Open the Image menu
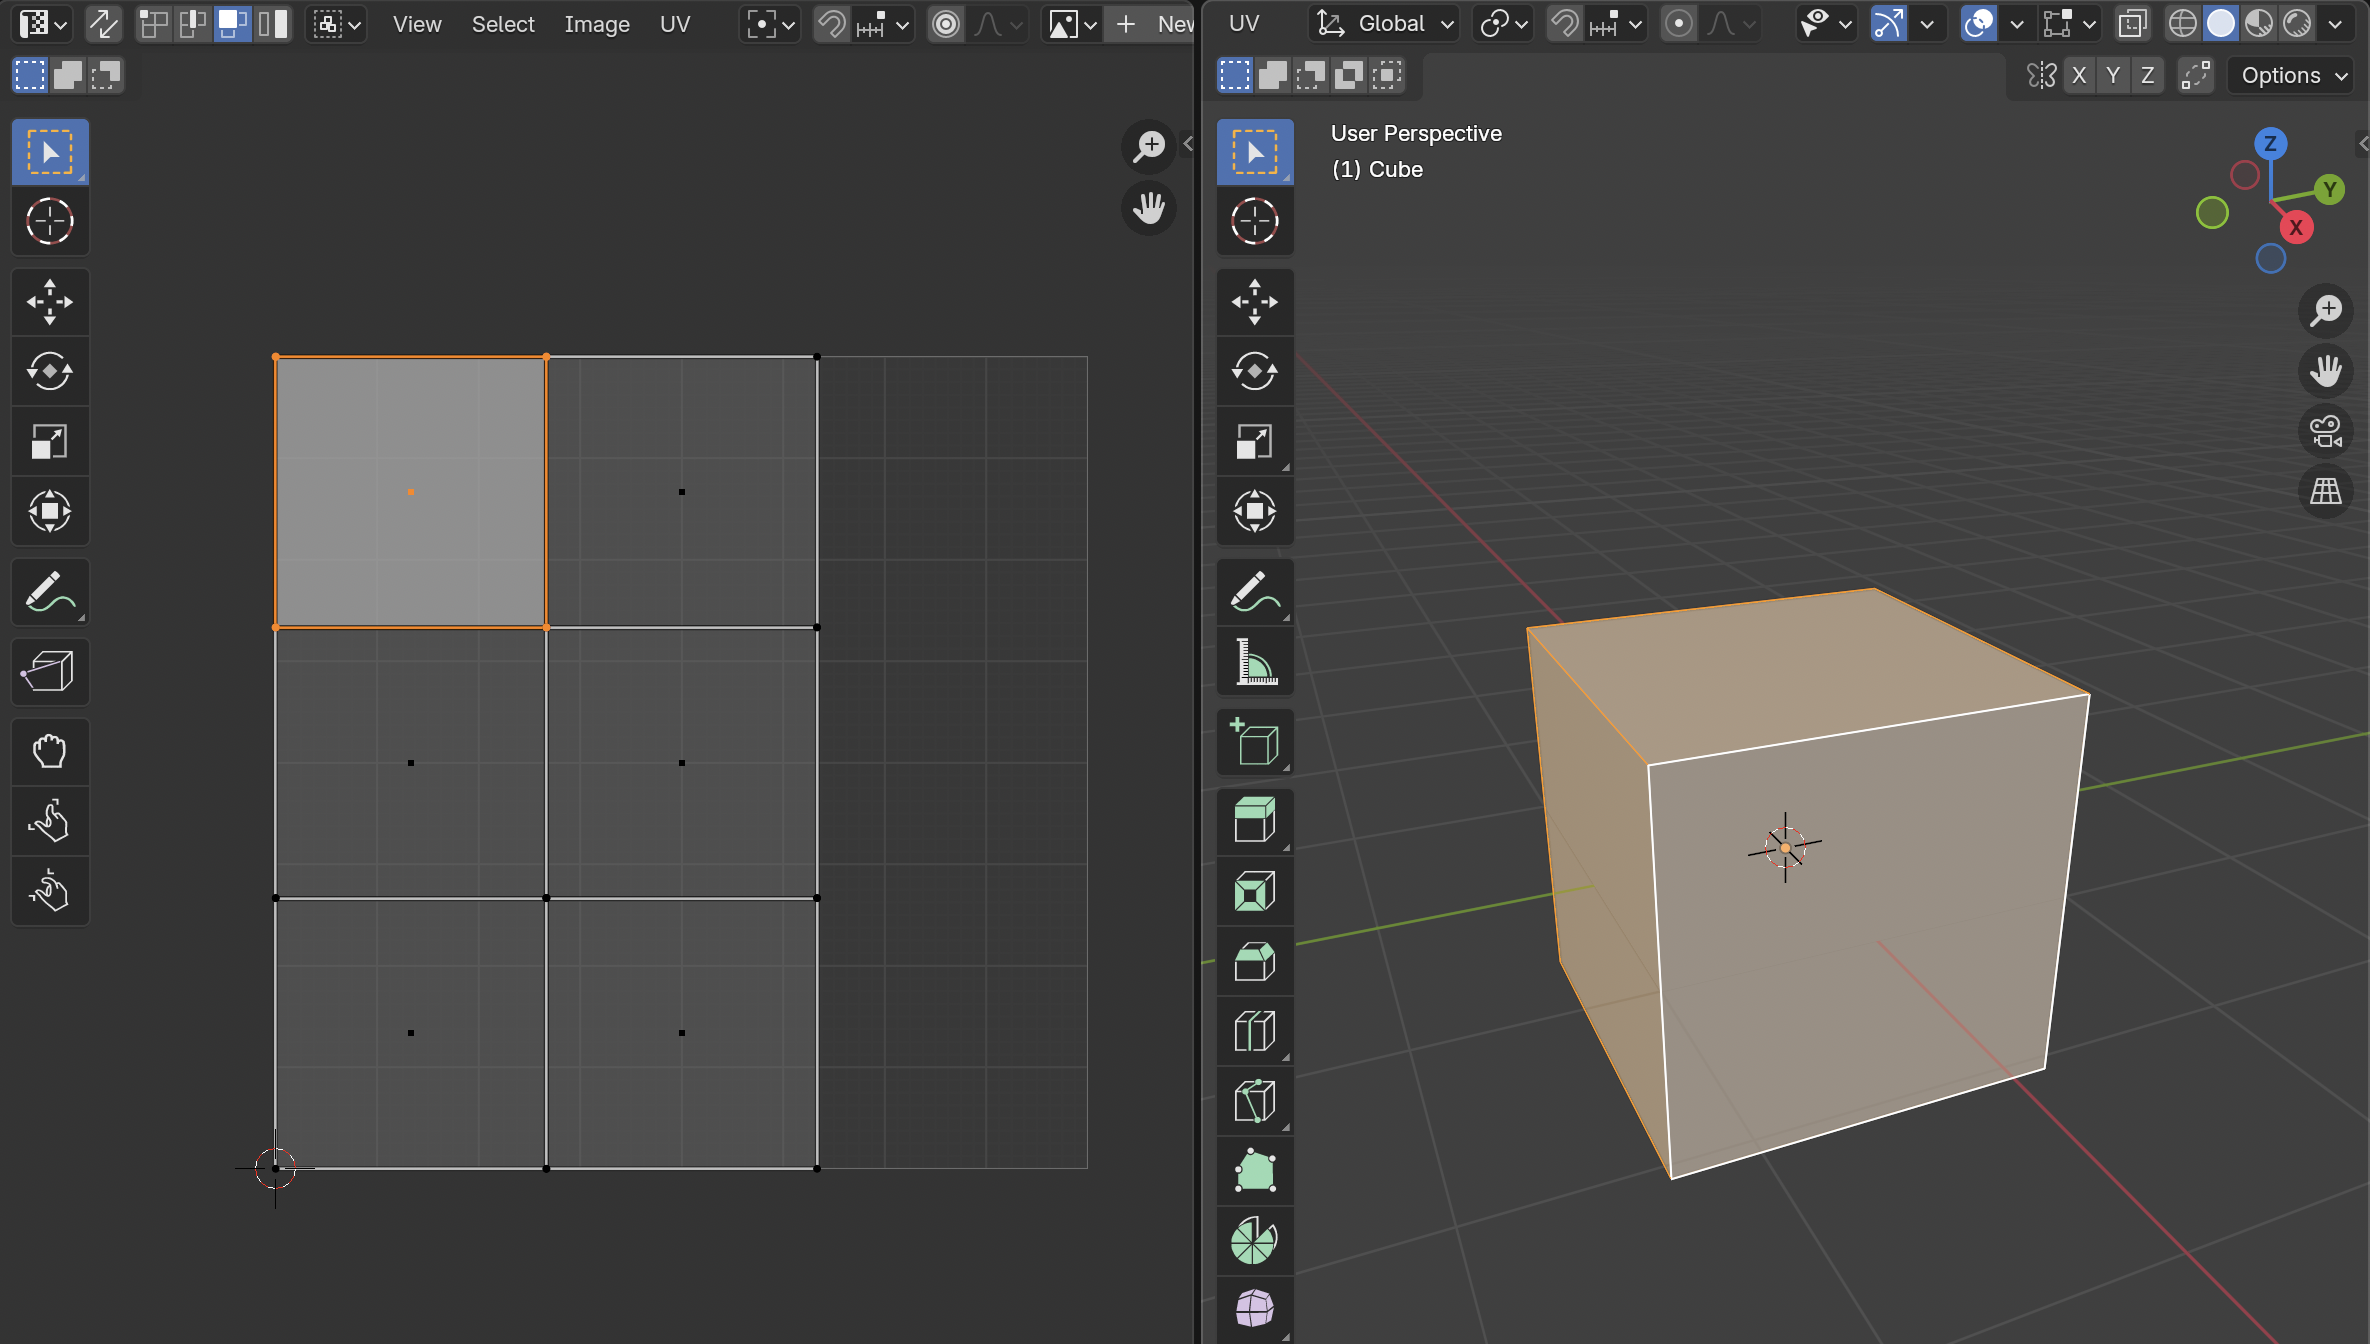Screen dimensions: 2370x1344 click(x=596, y=24)
